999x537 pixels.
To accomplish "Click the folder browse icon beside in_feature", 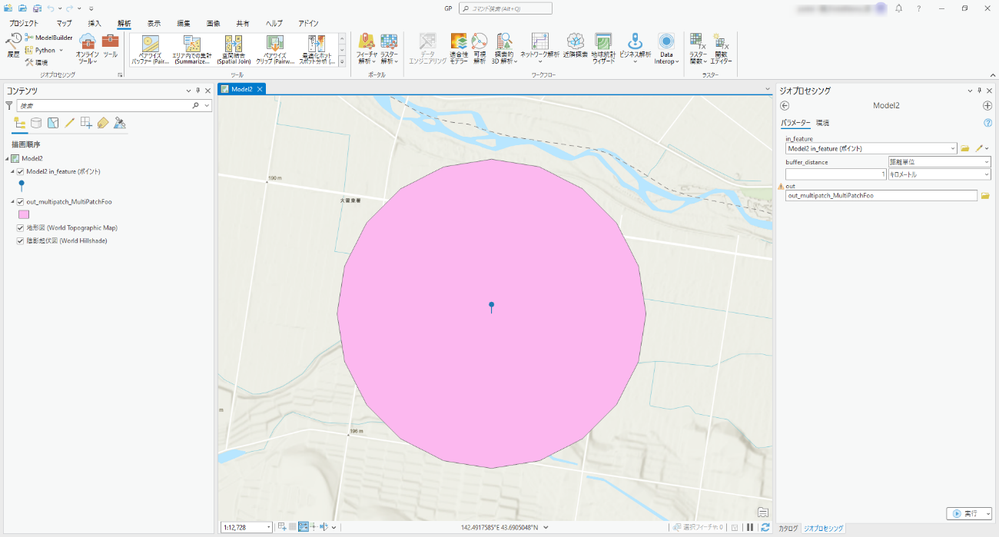I will [x=965, y=148].
